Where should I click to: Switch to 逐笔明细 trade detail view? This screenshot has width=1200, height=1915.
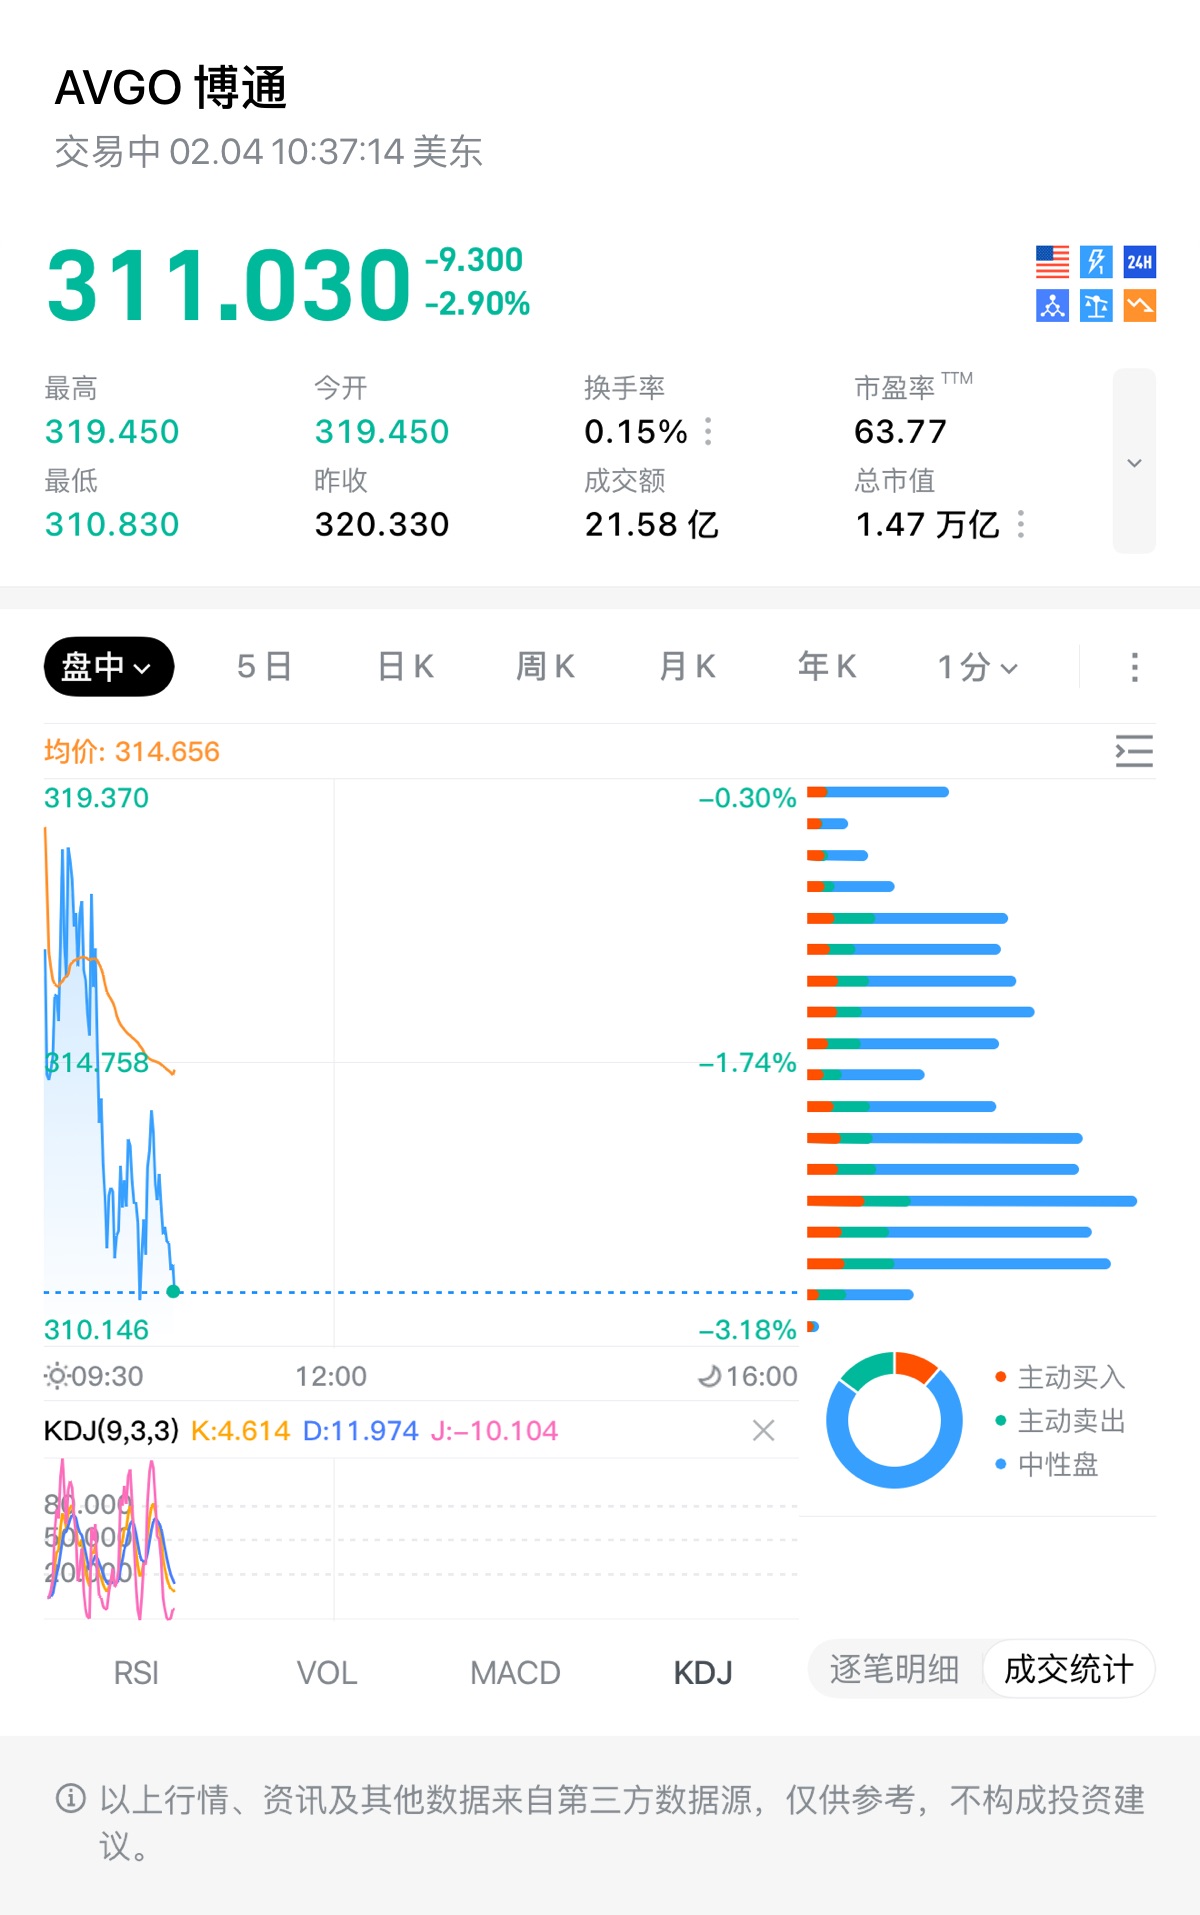click(894, 1669)
